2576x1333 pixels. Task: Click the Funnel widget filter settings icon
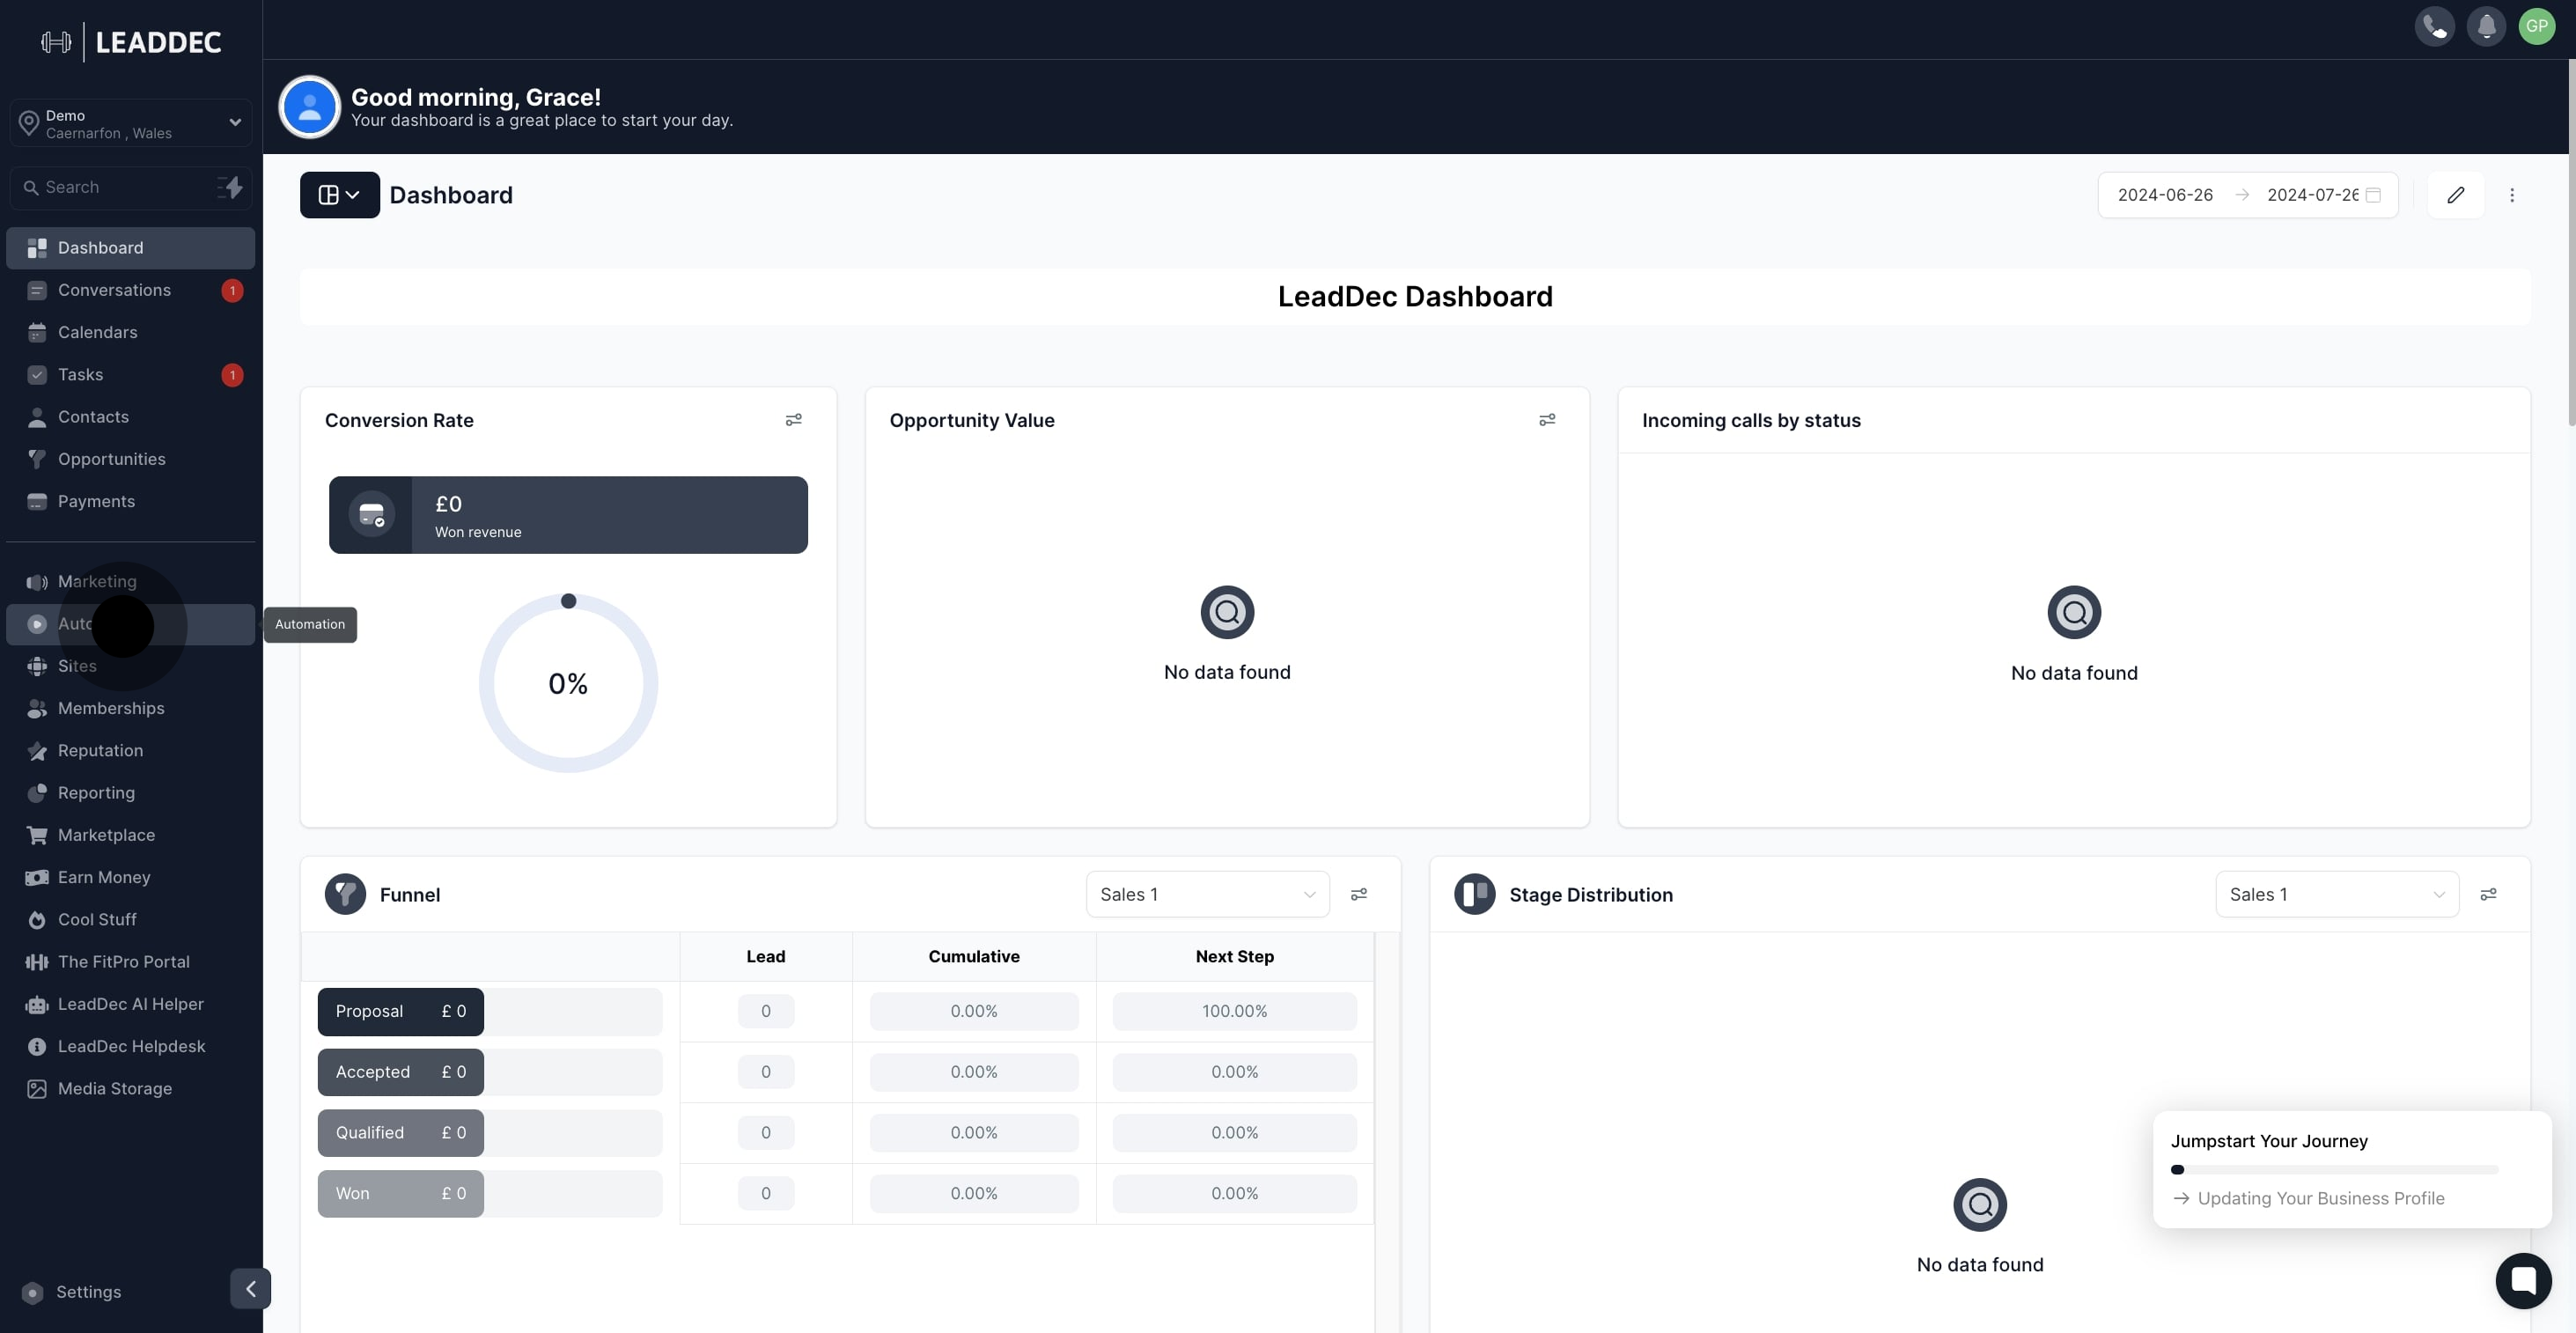click(1358, 894)
